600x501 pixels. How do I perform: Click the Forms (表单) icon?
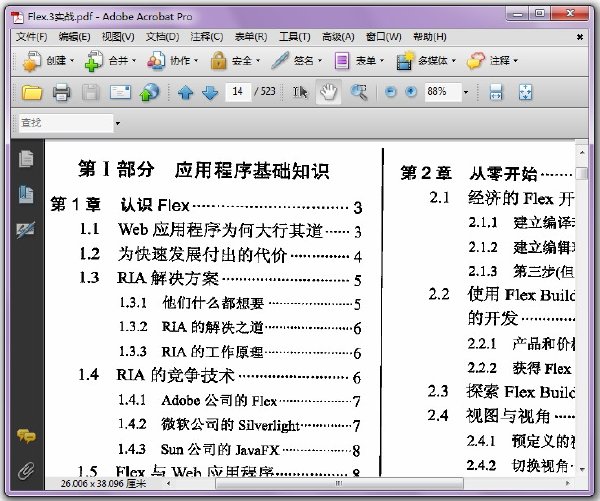point(342,61)
